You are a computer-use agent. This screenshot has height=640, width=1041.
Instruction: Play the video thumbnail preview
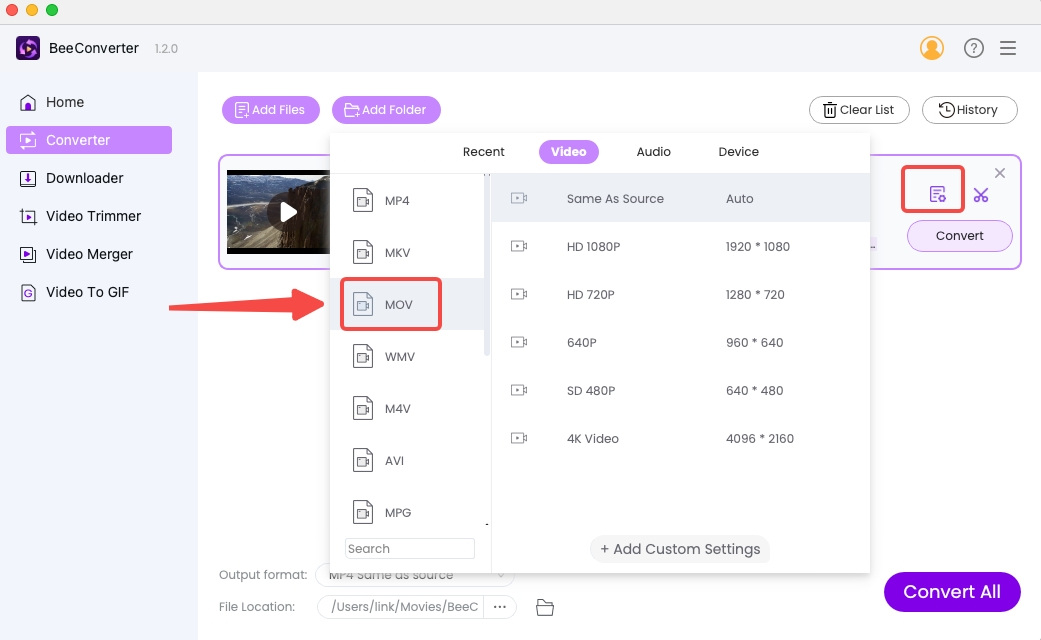click(288, 212)
